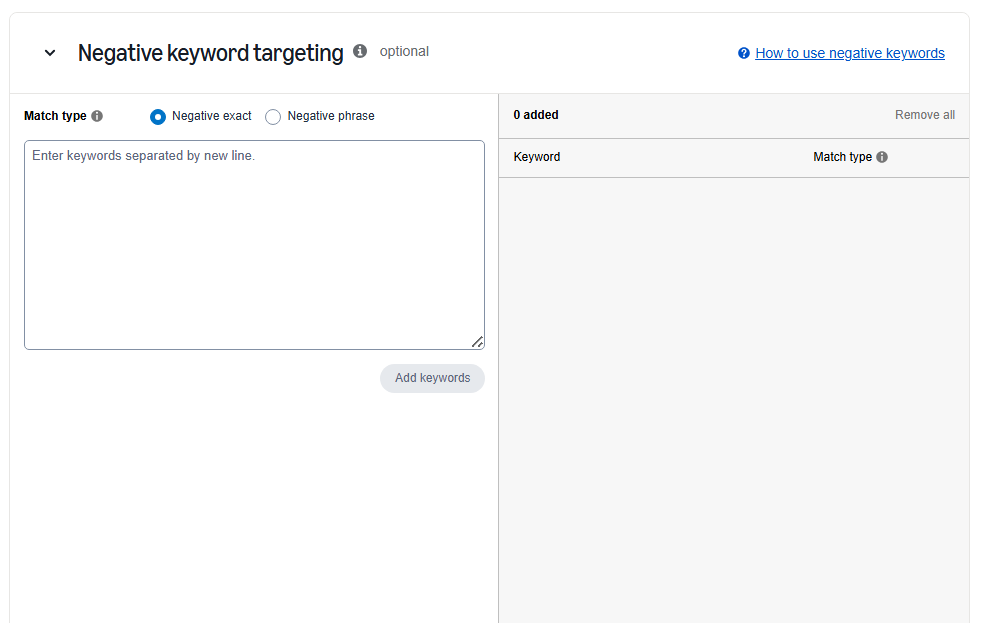Click the Negative keyword targeting heading
The image size is (981, 623).
[x=211, y=53]
